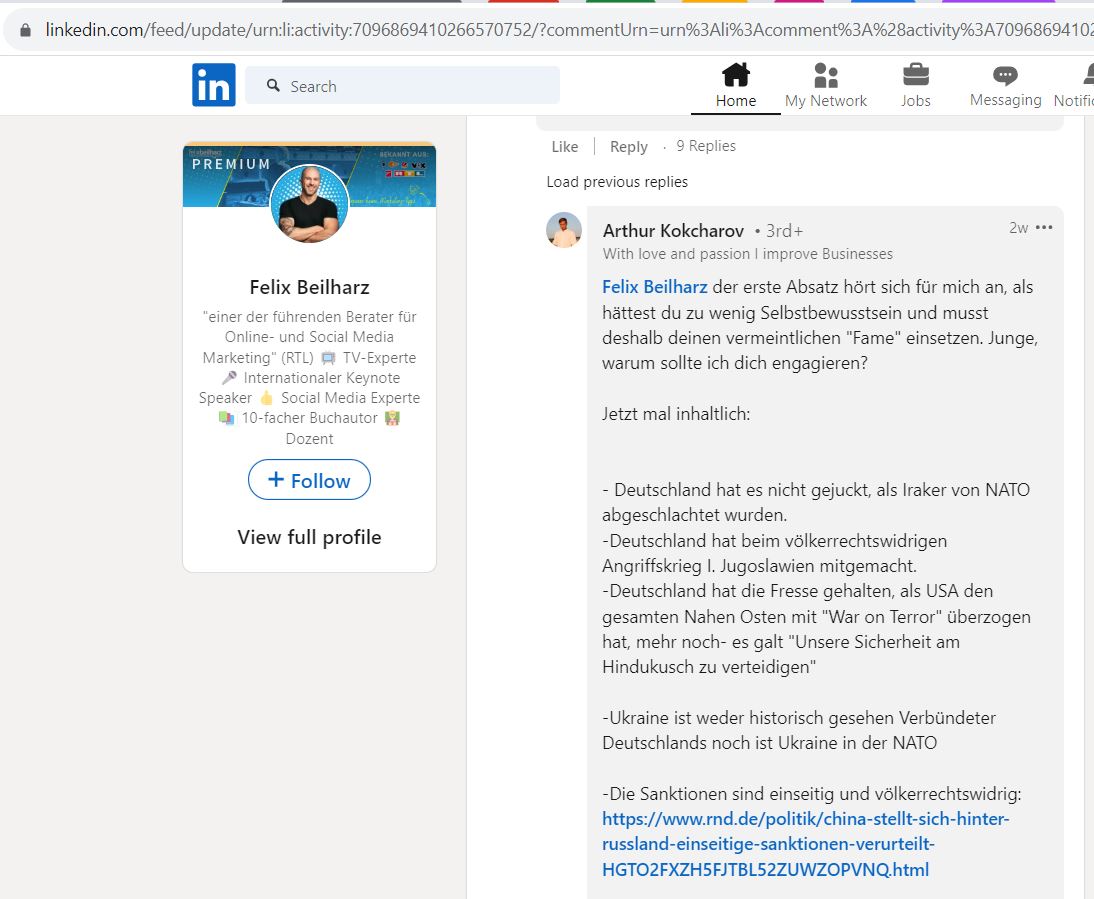Open Arthur Kokcharov's name link

[673, 231]
